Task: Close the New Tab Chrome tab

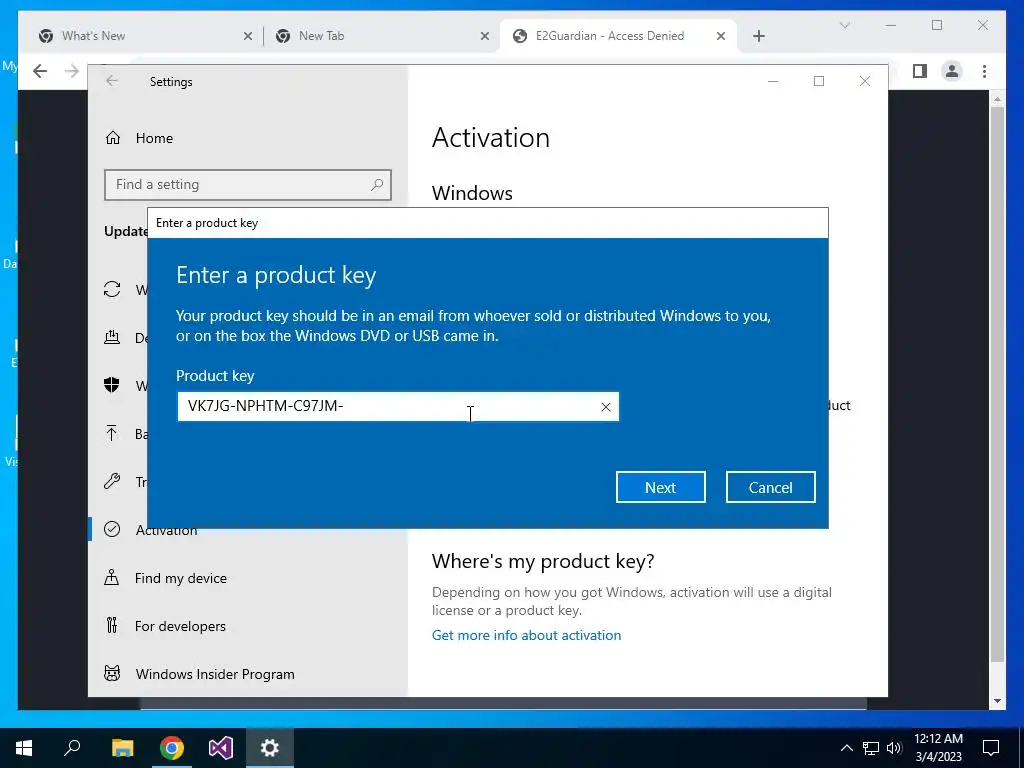Action: coord(485,37)
